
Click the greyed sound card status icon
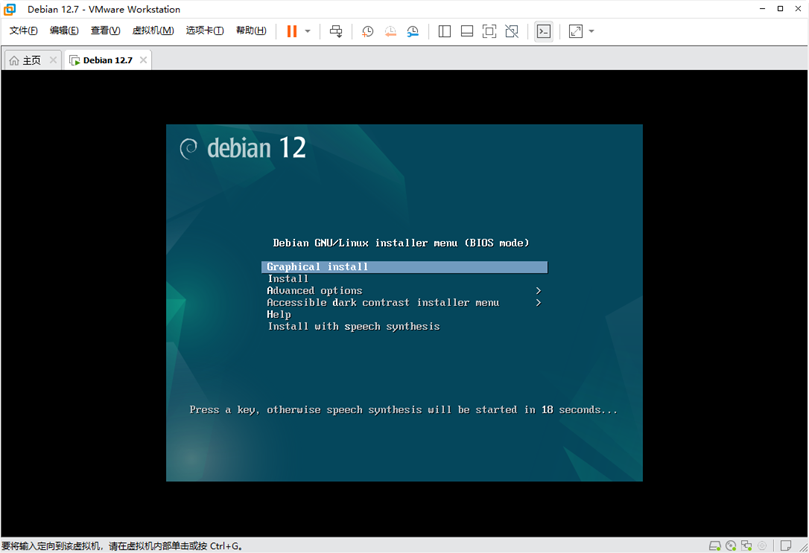pos(762,546)
